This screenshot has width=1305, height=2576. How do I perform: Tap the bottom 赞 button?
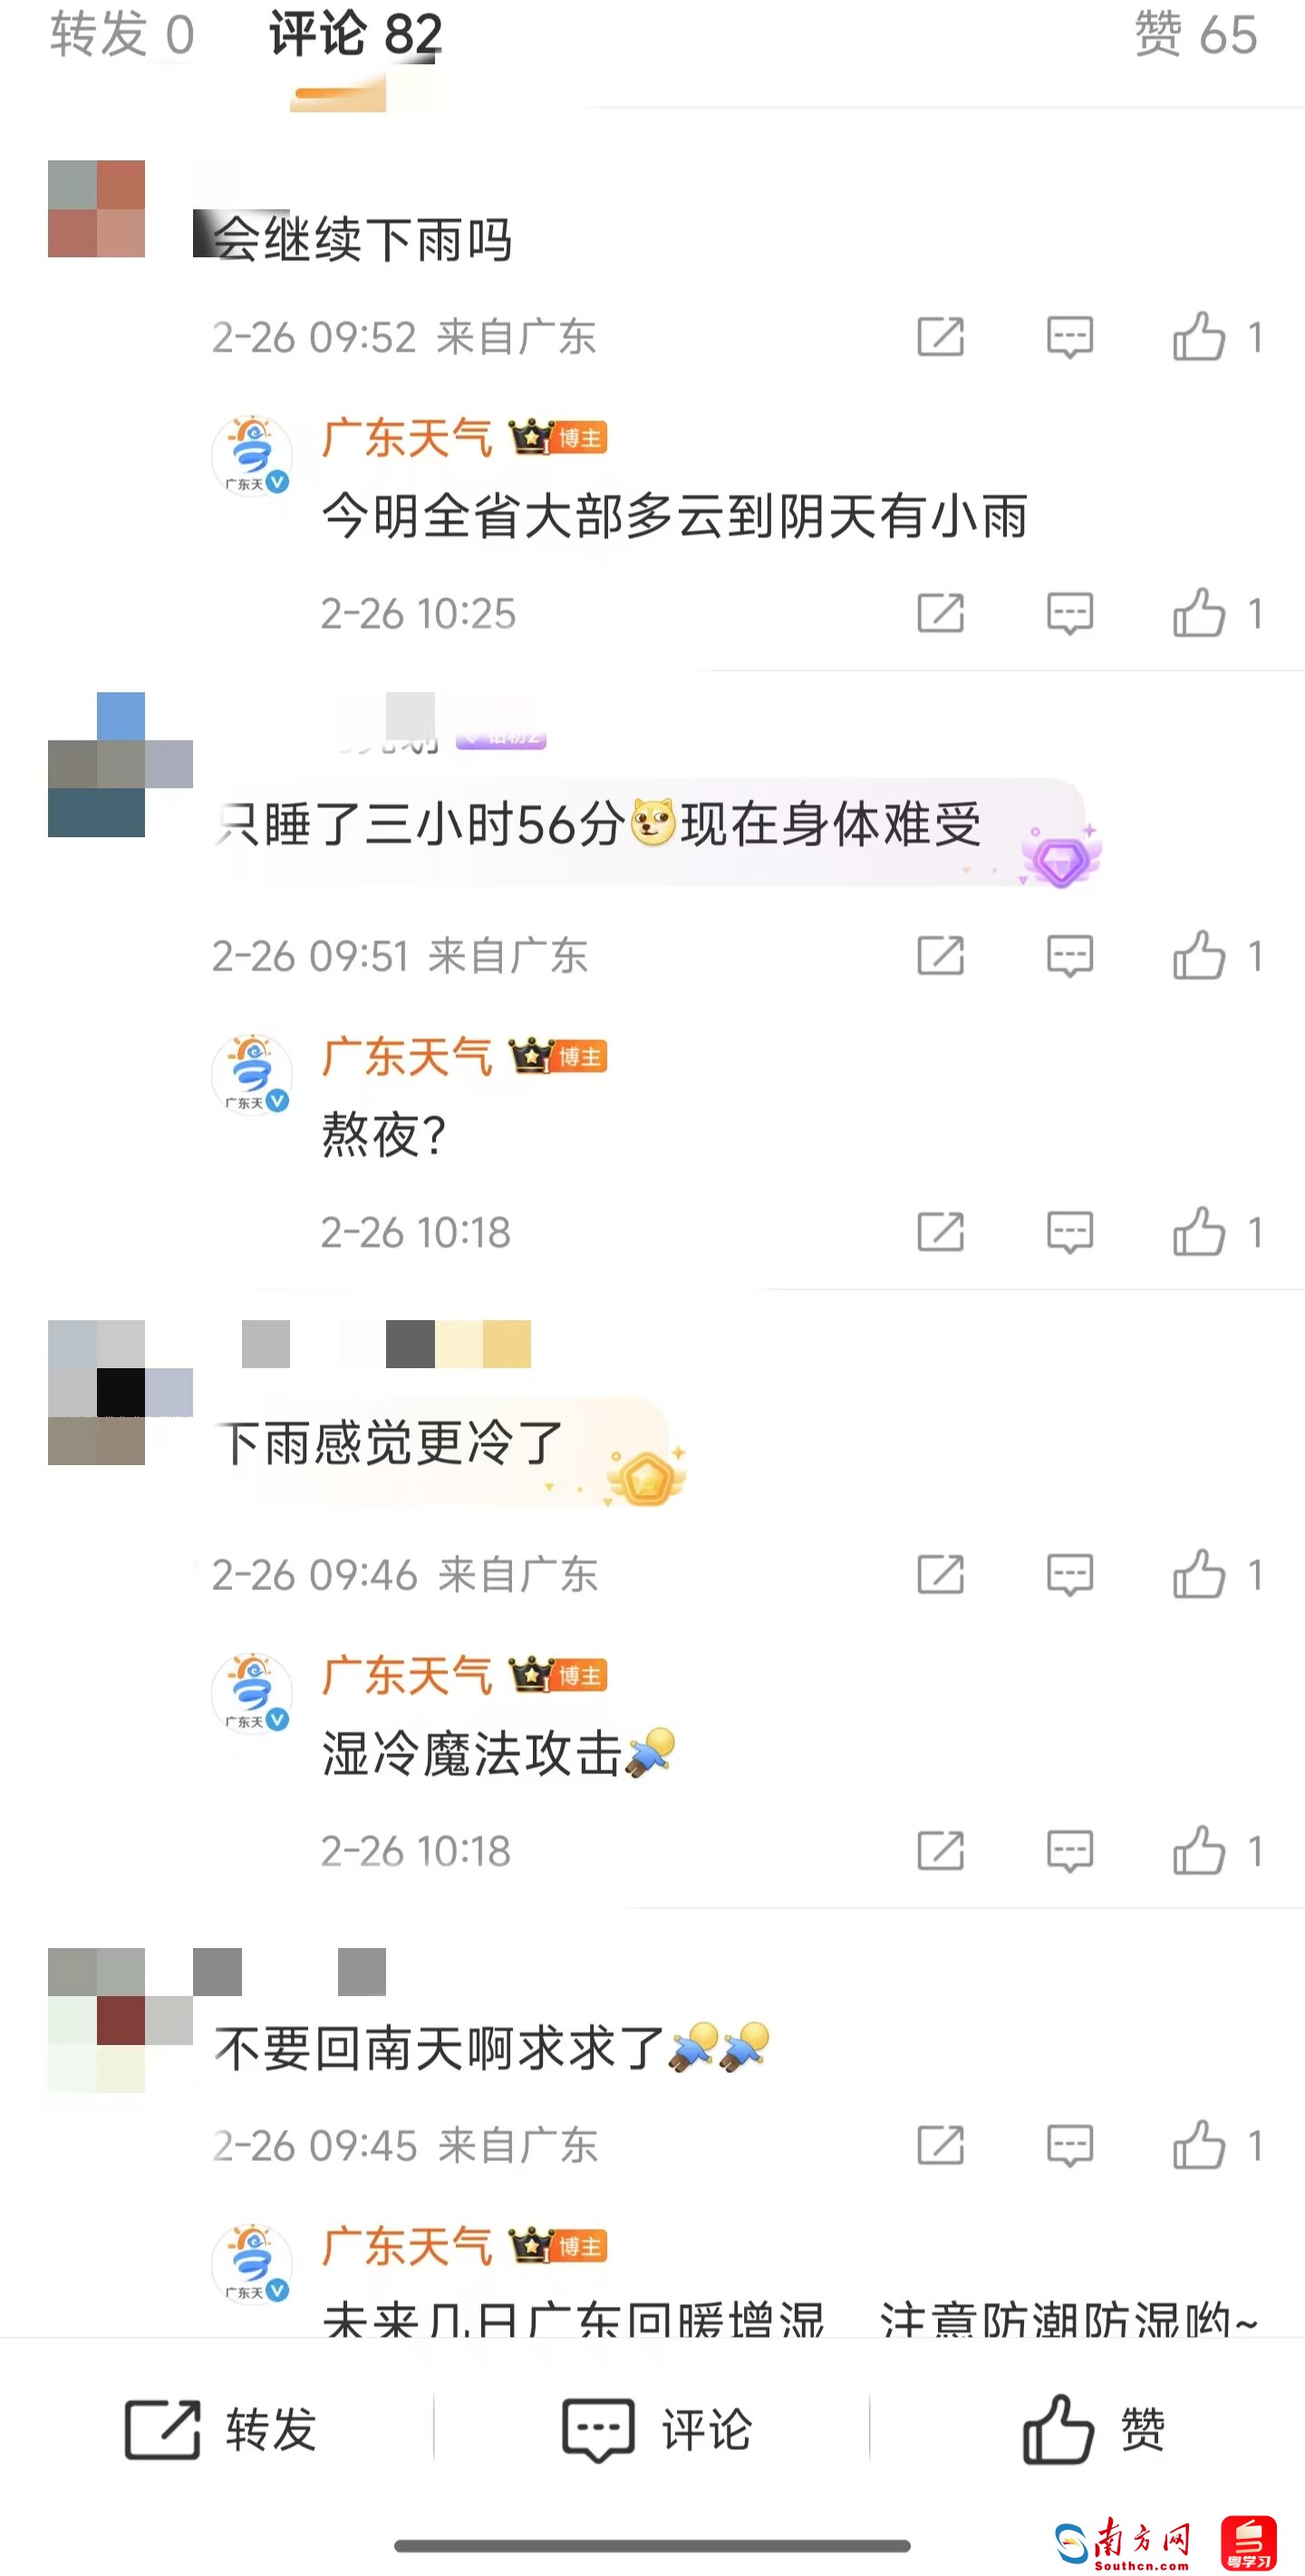(1094, 2429)
